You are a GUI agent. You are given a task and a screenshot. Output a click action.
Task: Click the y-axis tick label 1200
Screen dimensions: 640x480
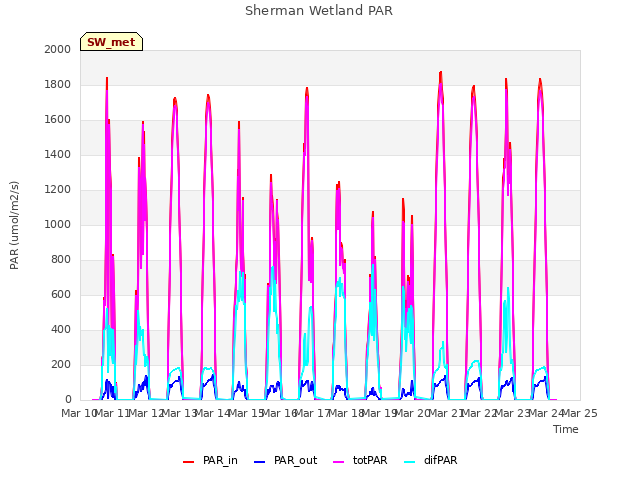point(58,189)
